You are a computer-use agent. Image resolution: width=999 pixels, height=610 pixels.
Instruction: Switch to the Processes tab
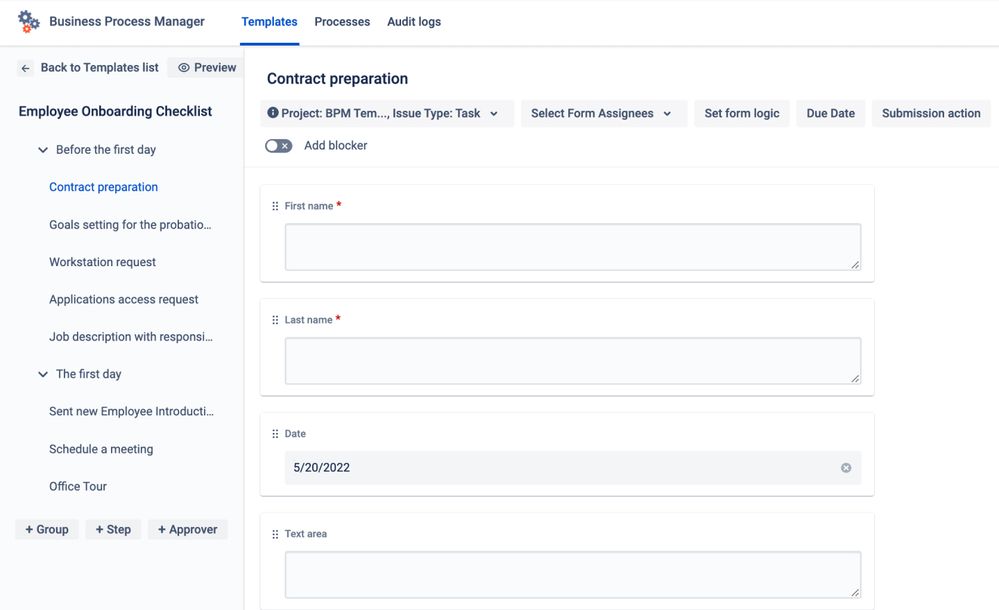tap(342, 22)
